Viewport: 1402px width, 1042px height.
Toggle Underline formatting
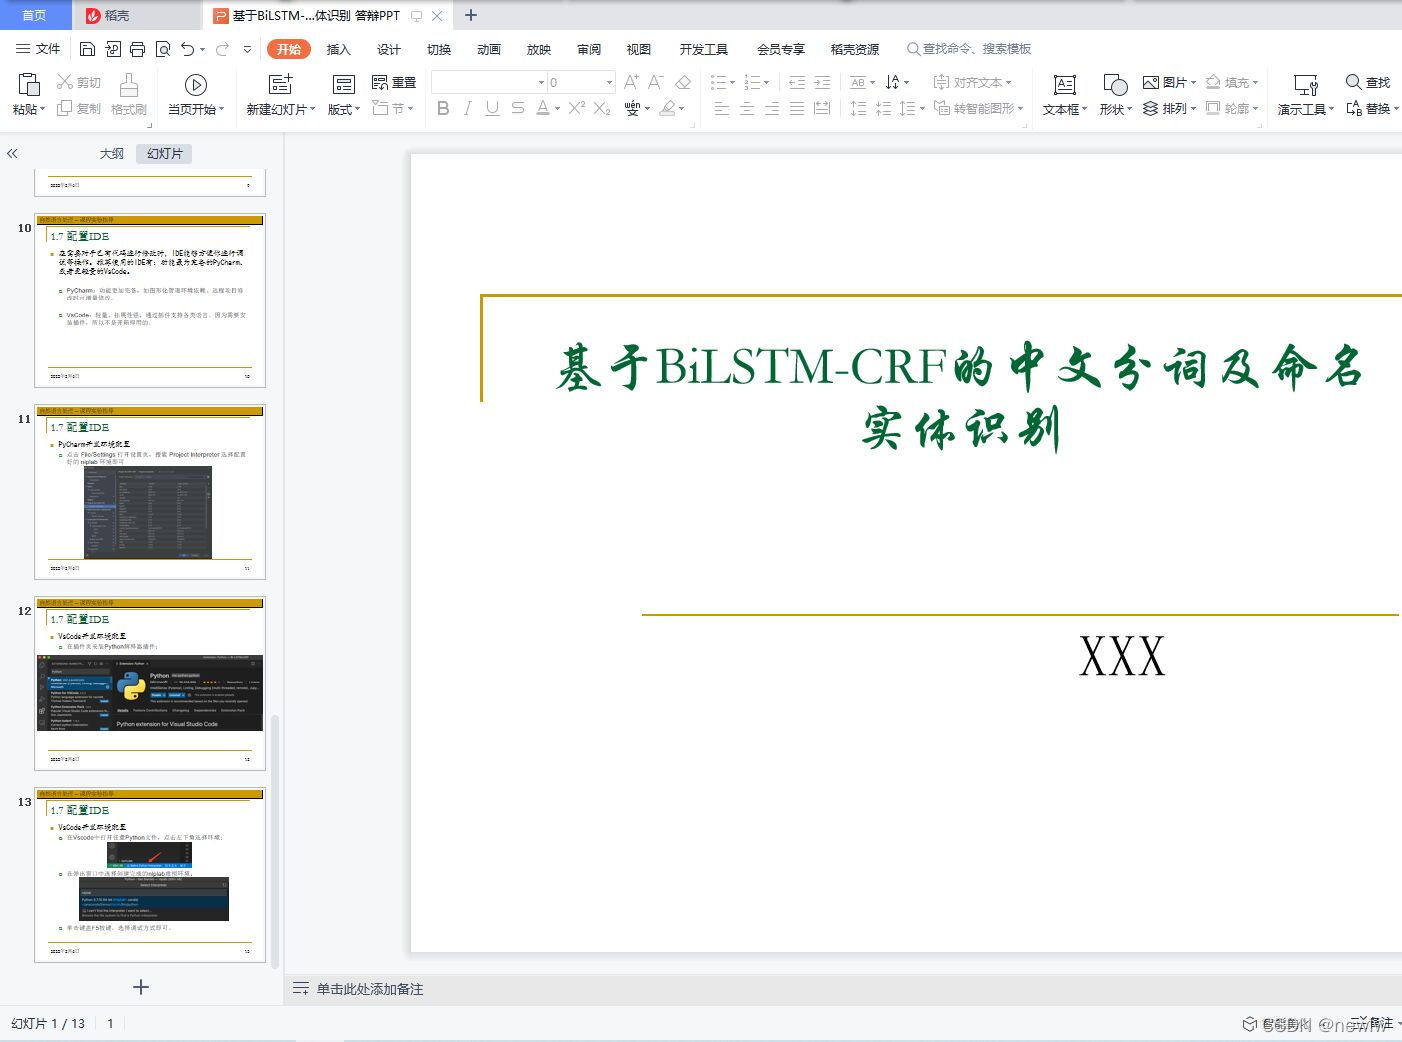point(492,108)
